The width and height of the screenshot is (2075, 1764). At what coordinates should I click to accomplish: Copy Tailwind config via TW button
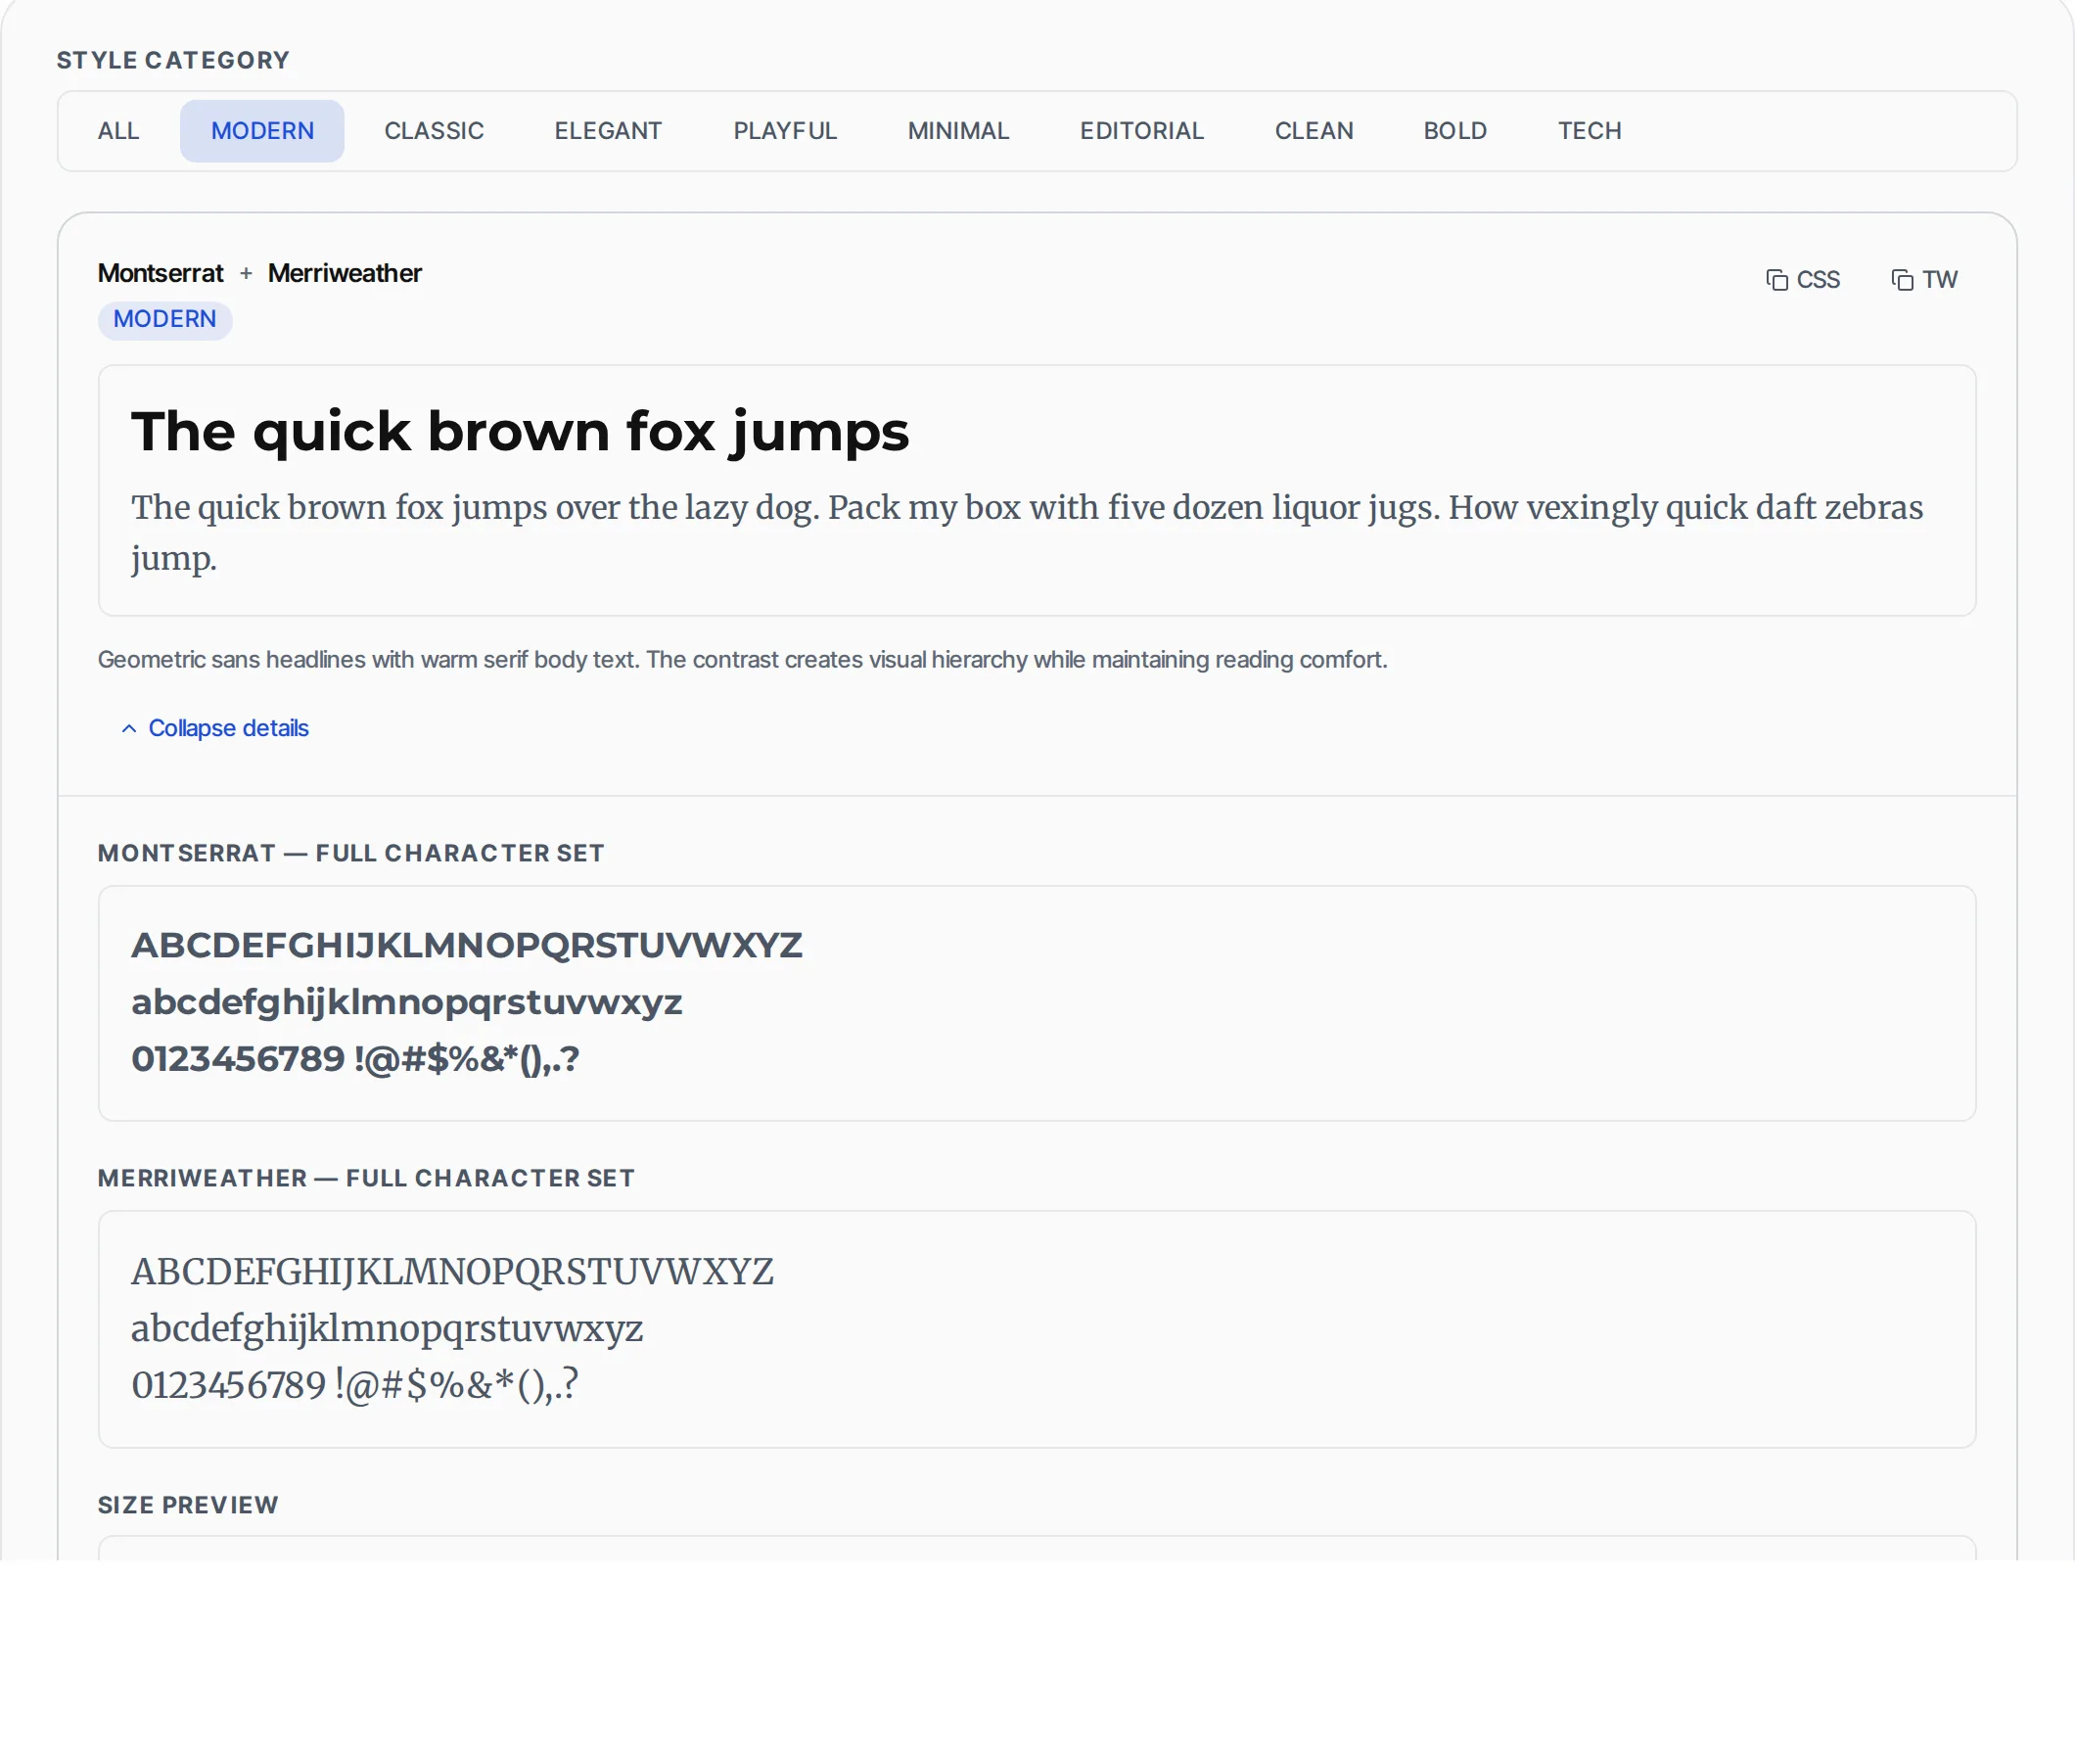click(1924, 280)
